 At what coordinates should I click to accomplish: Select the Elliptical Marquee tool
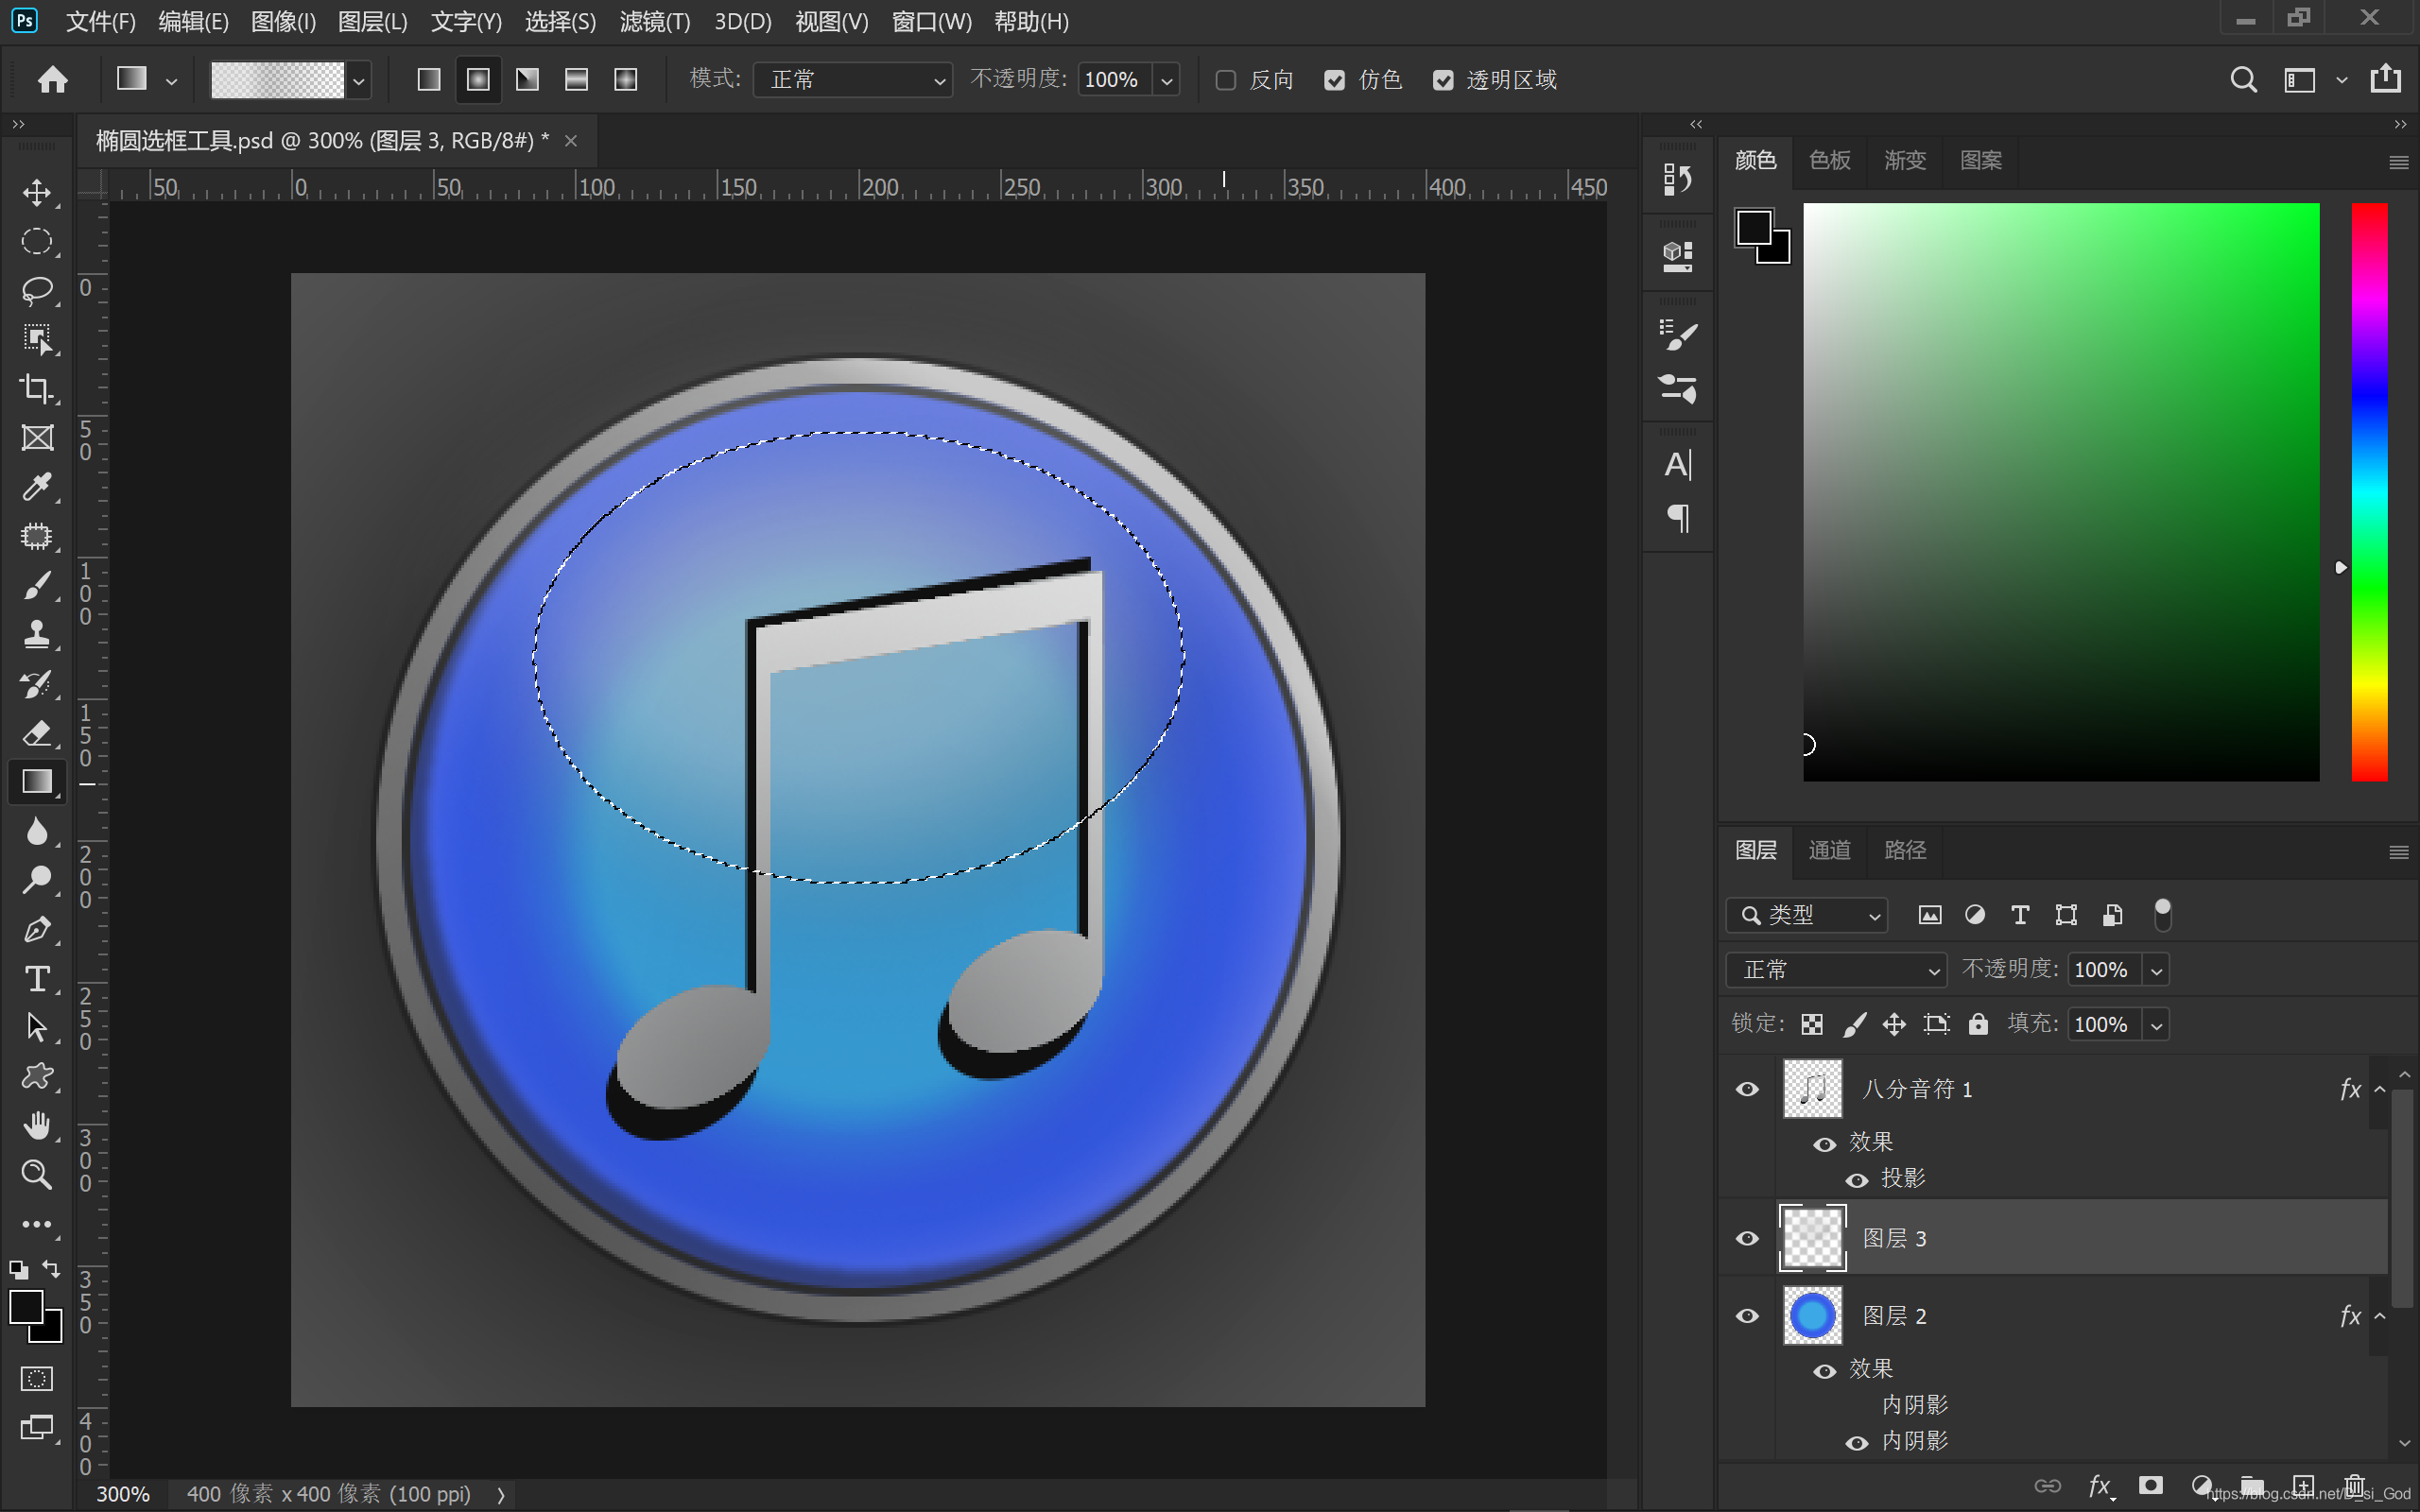coord(37,241)
